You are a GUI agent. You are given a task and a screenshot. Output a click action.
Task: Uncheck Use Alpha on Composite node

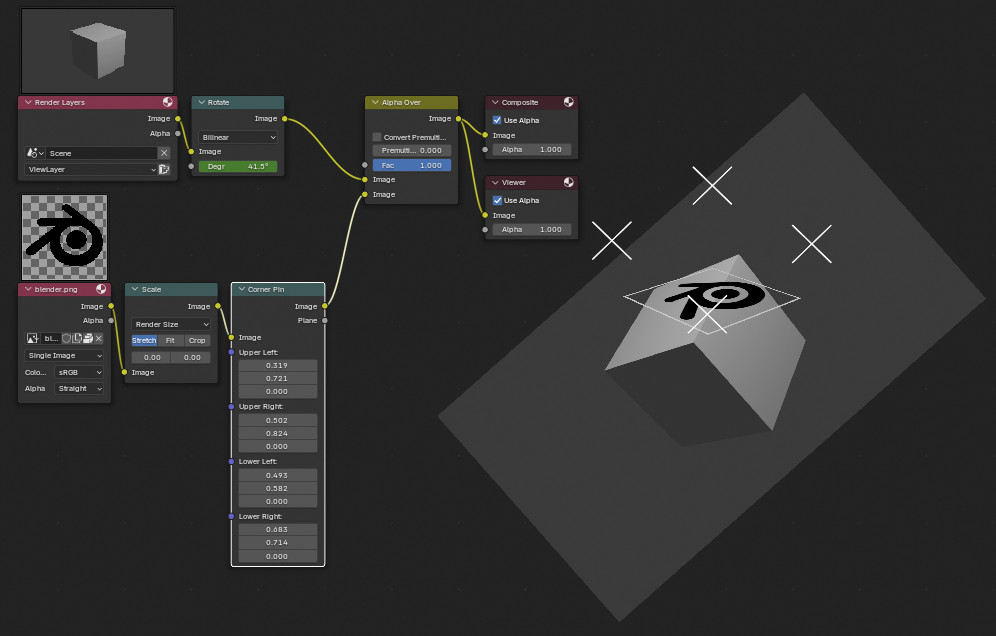[x=497, y=120]
